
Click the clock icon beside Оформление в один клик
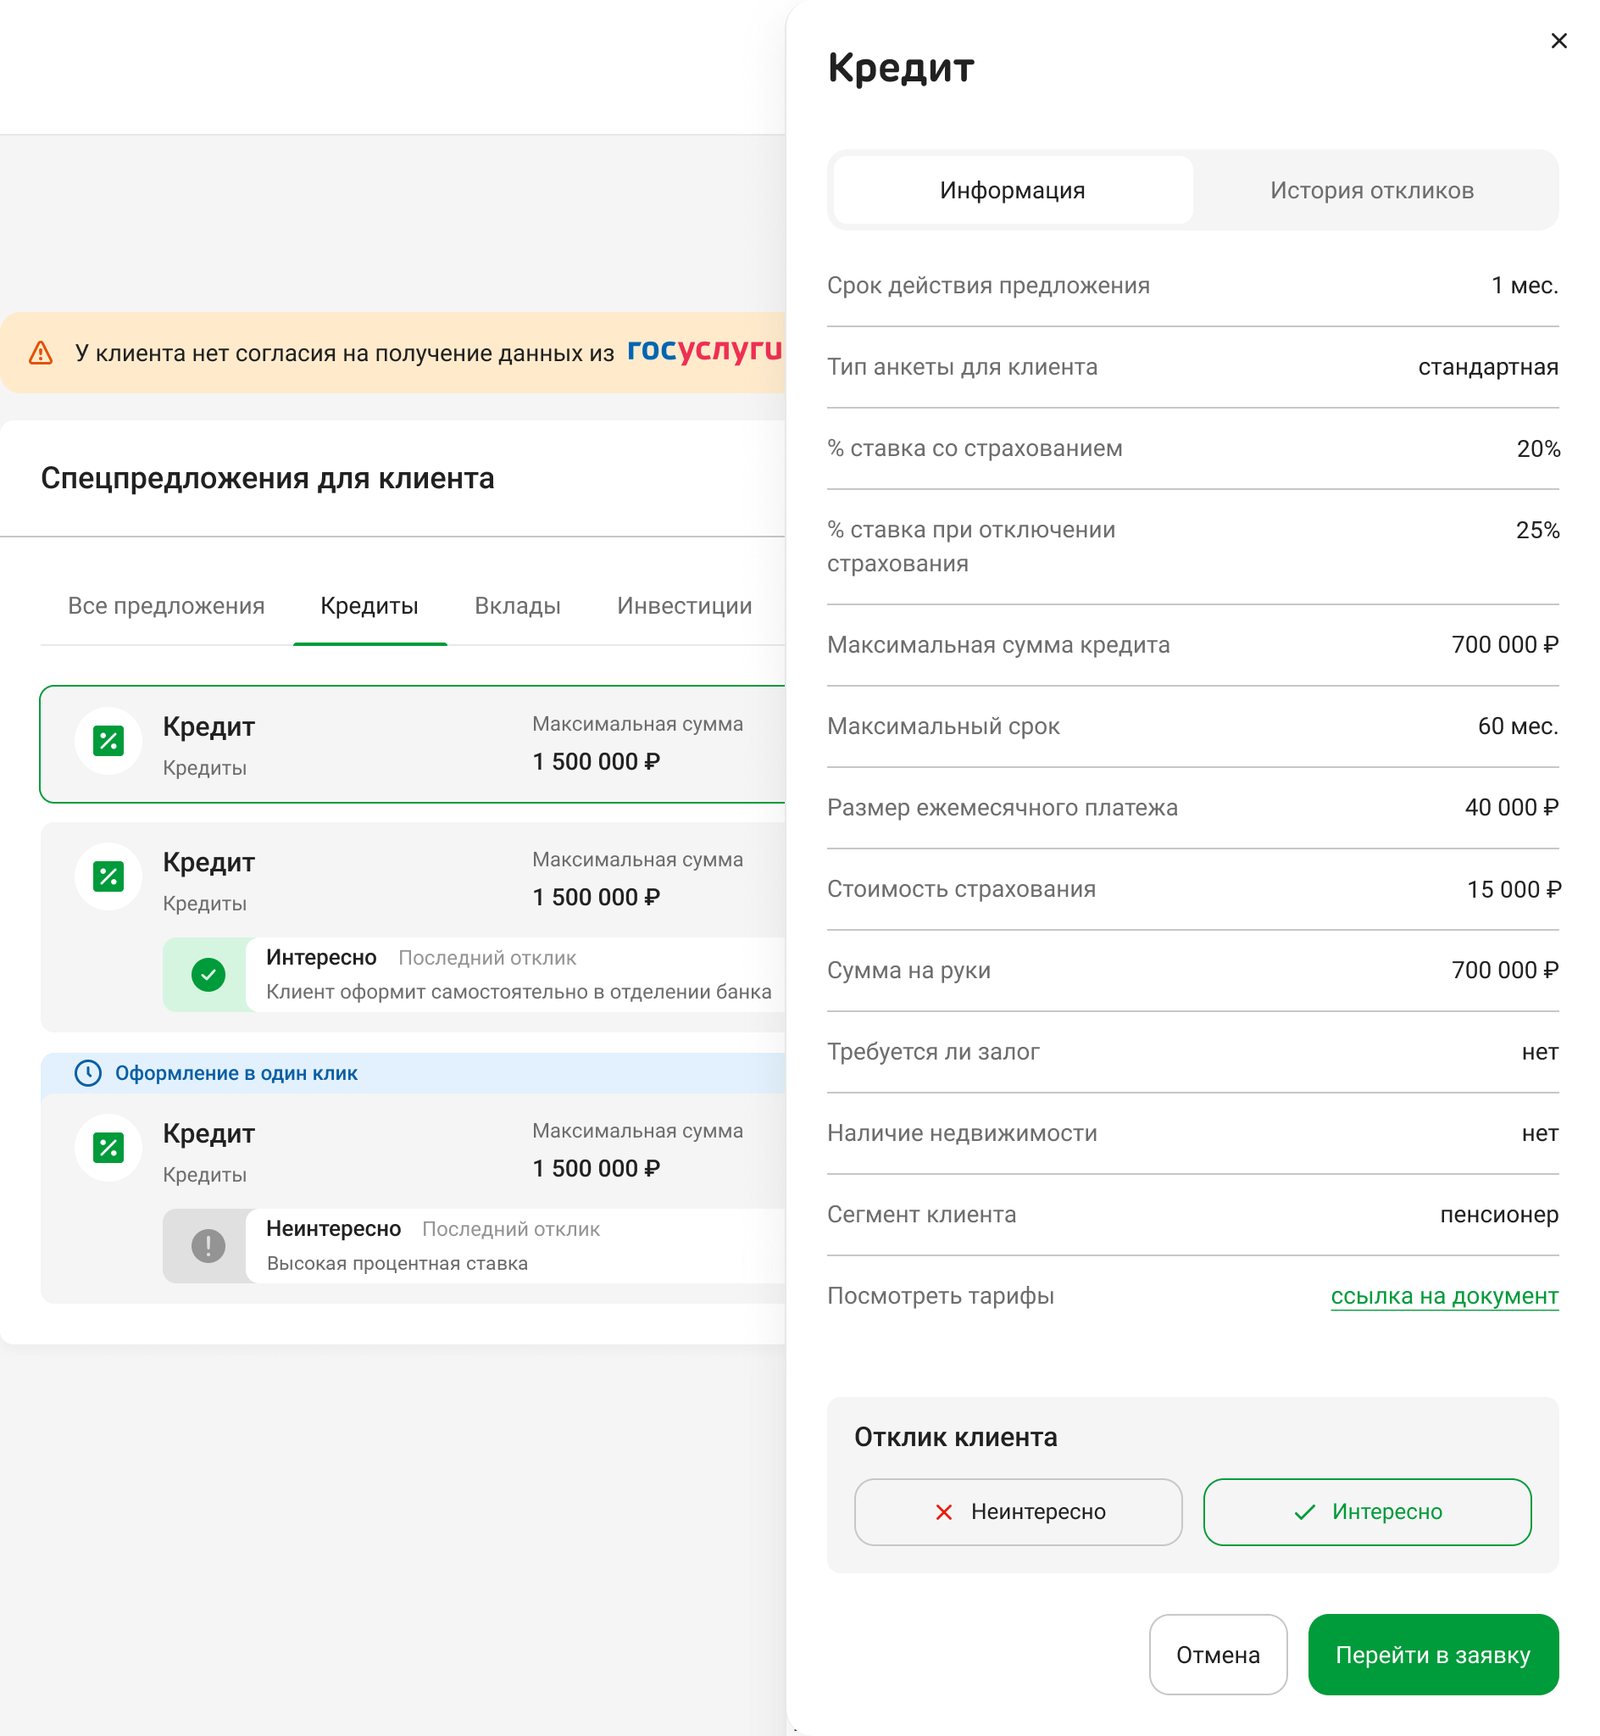pyautogui.click(x=88, y=1073)
